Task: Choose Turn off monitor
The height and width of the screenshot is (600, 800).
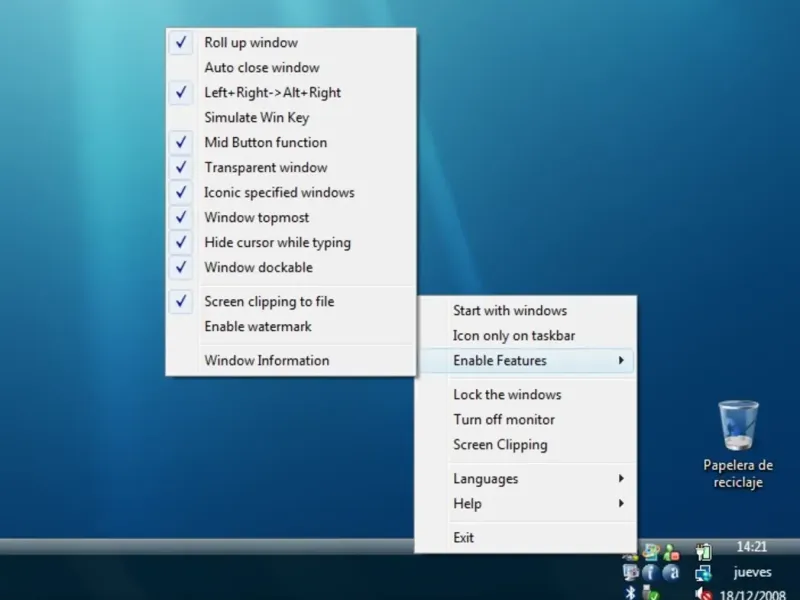Action: tap(526, 420)
